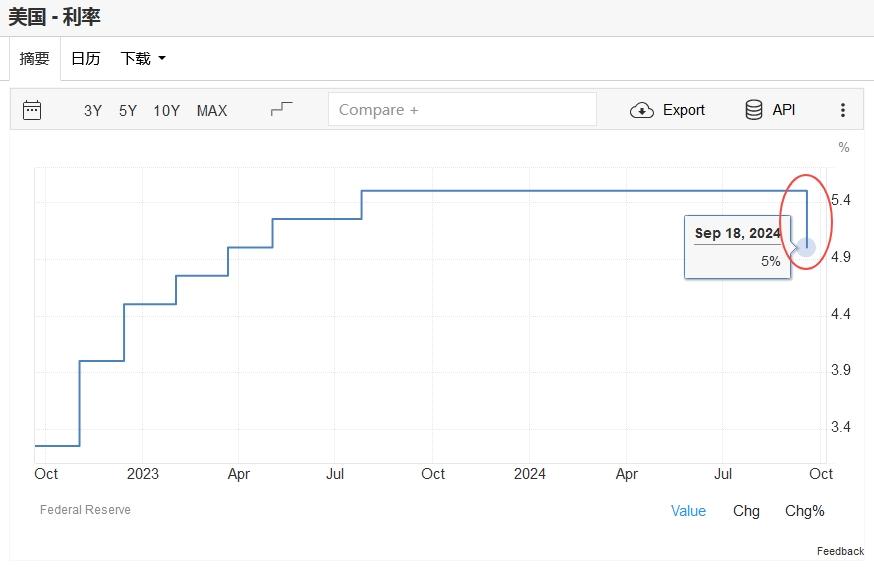Image resolution: width=874 pixels, height=568 pixels.
Task: Expand the 下载 dropdown menu
Action: [x=143, y=59]
